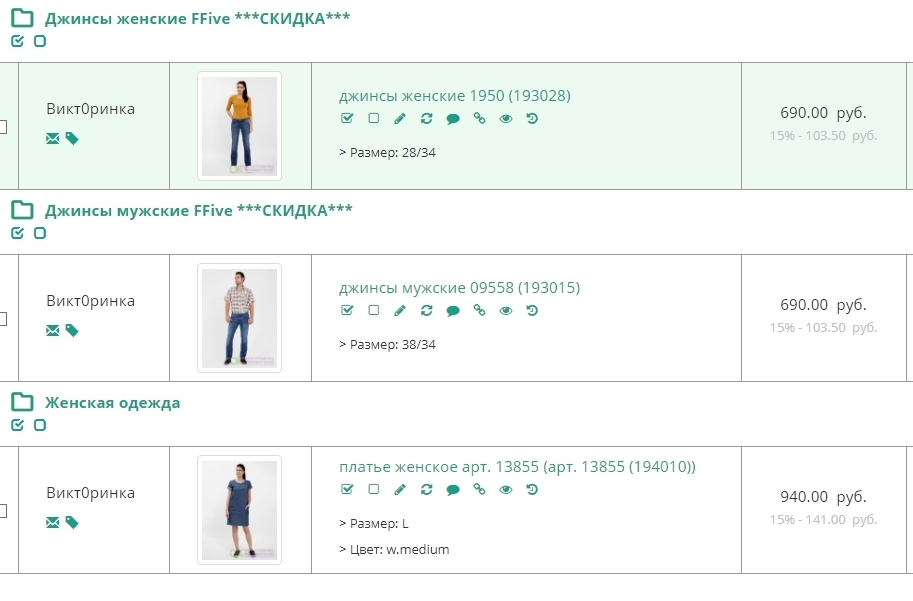Tick the checked-box icon under джинсы мужские 09558

pos(347,310)
